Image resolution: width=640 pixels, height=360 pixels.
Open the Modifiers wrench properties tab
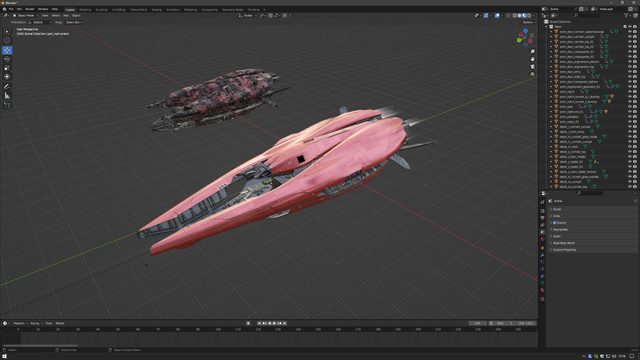point(542,255)
